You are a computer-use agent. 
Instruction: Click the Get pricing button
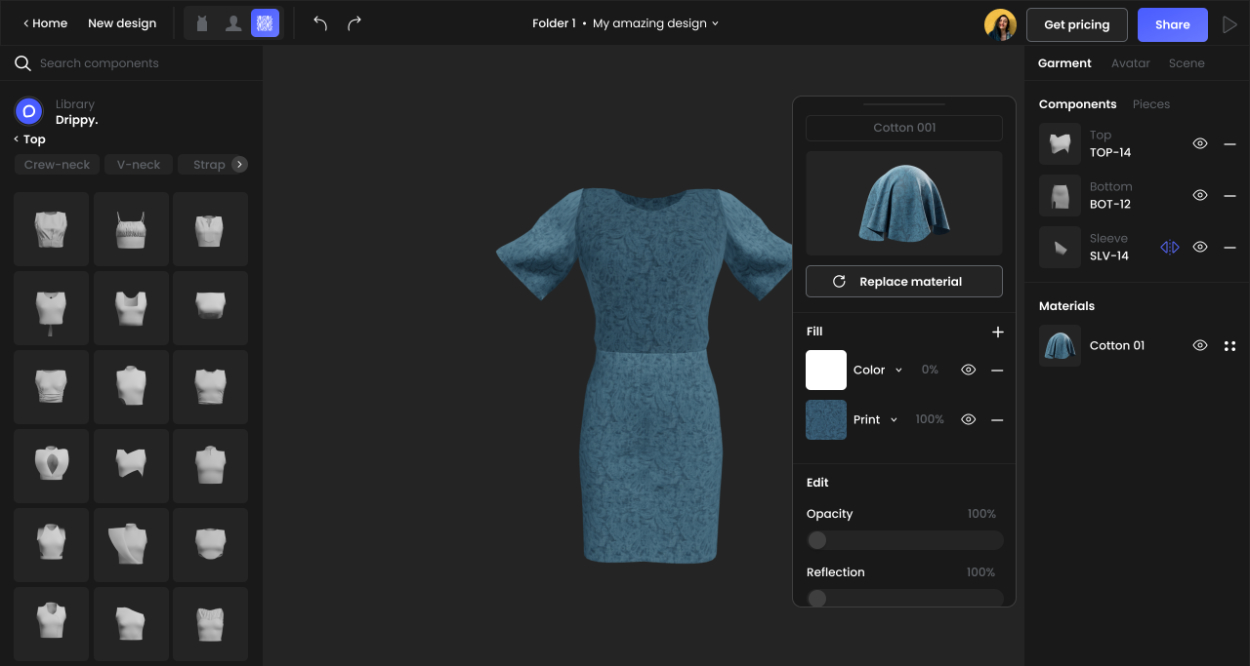(1076, 25)
